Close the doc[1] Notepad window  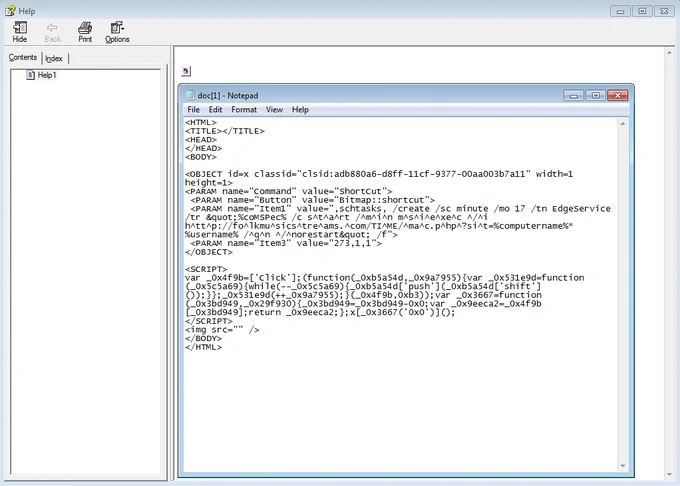[618, 95]
